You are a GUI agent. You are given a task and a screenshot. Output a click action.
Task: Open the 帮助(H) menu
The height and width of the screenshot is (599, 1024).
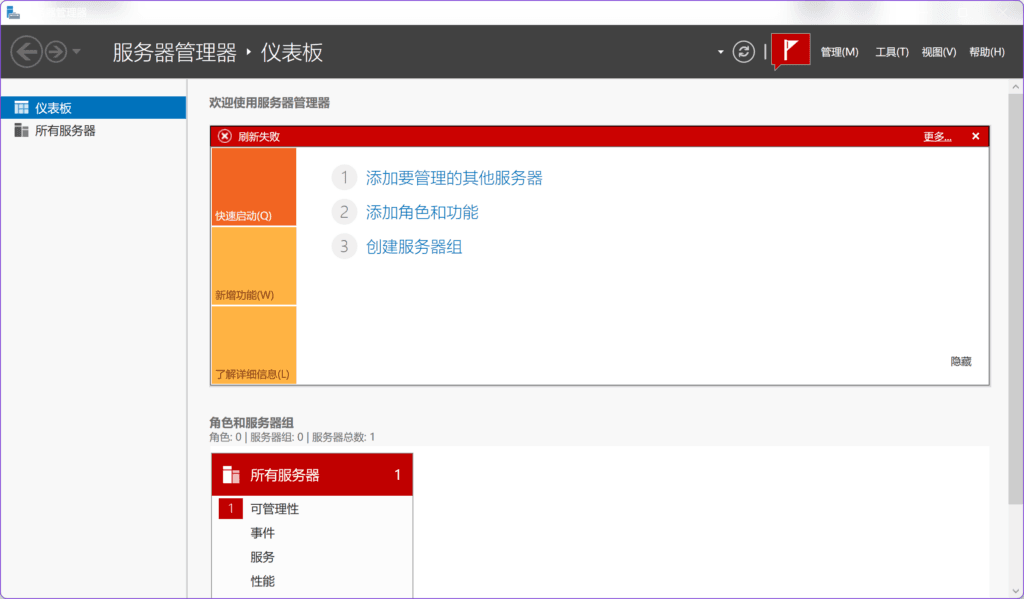(986, 51)
